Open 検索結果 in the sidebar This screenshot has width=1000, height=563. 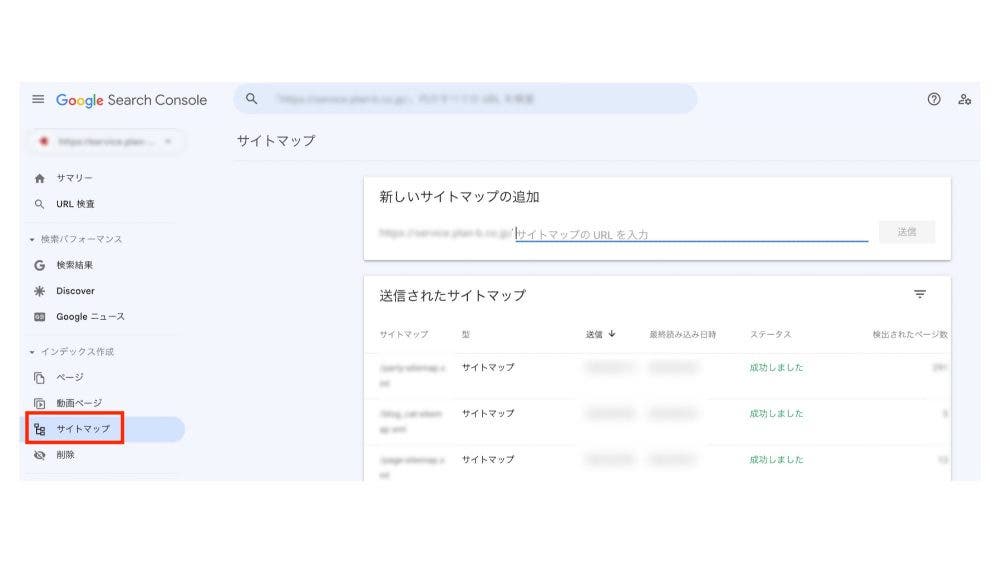click(x=74, y=265)
